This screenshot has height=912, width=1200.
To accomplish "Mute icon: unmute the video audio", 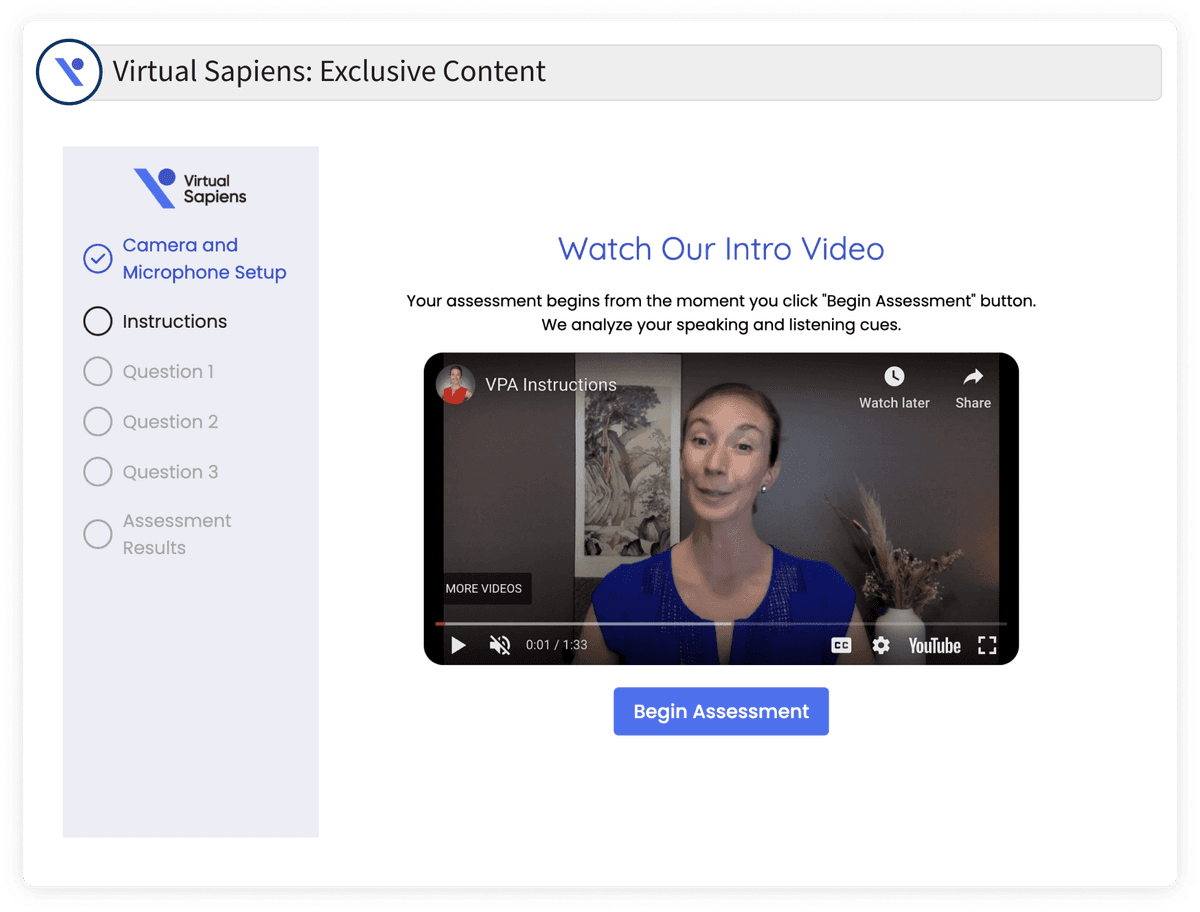I will tap(499, 645).
